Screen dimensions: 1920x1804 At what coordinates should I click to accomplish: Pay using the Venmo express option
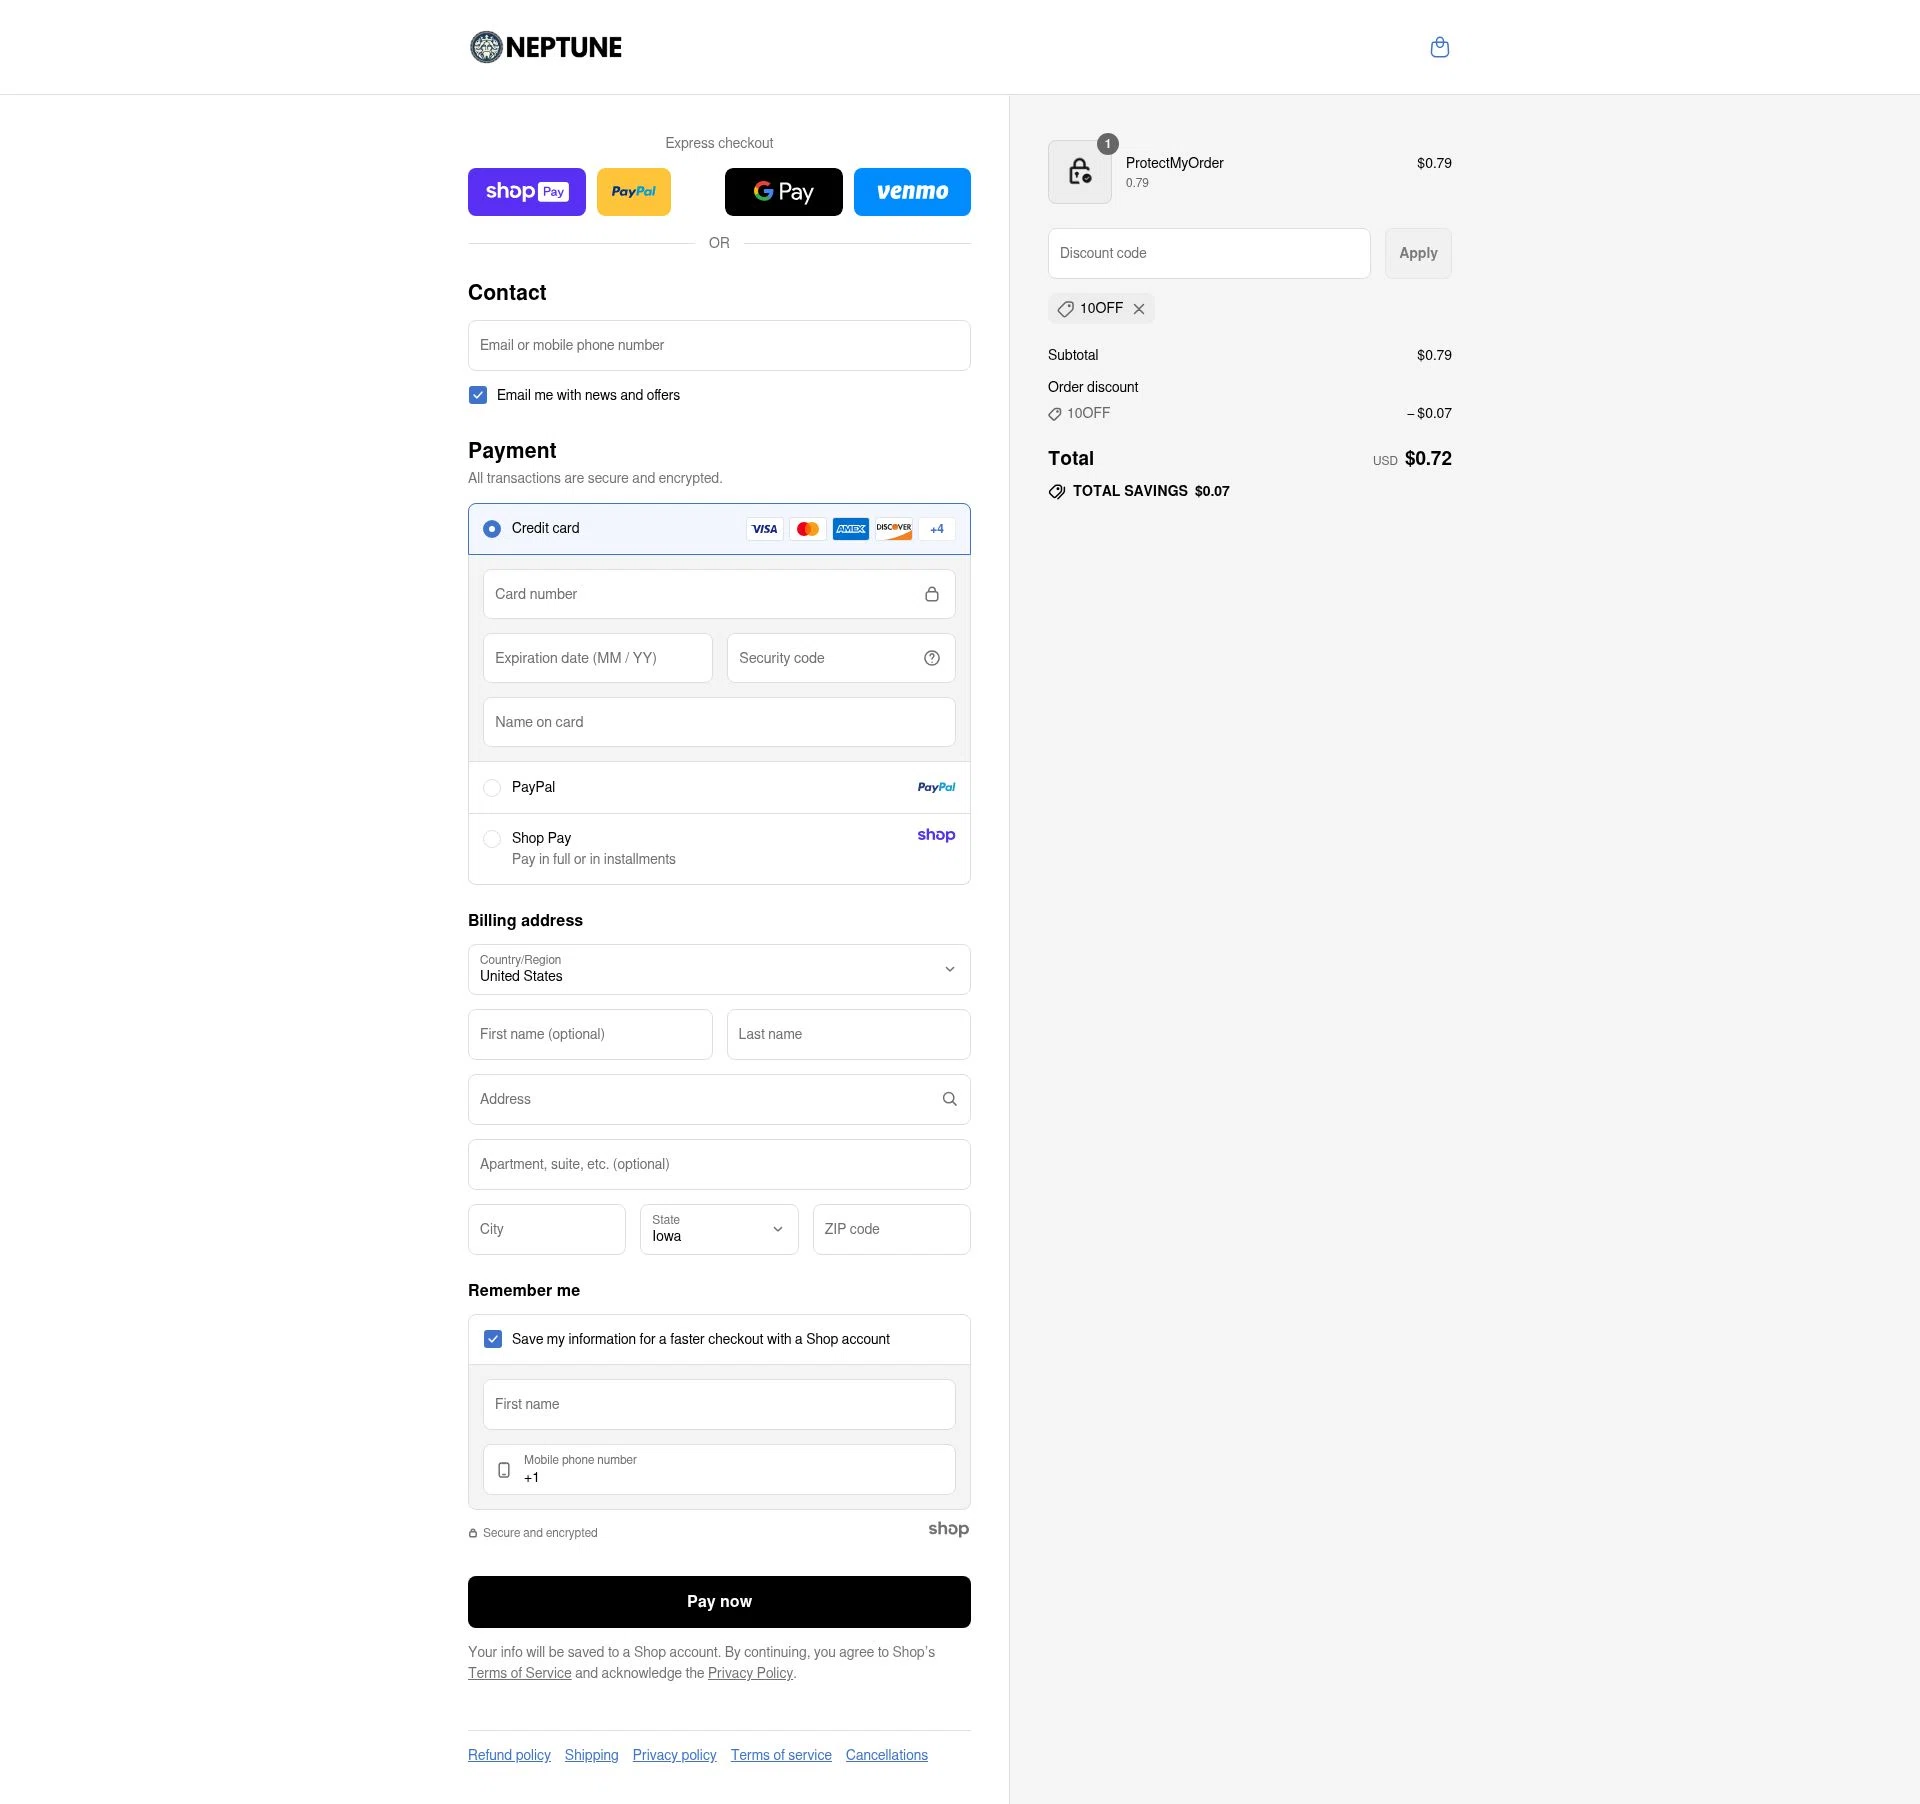[911, 191]
